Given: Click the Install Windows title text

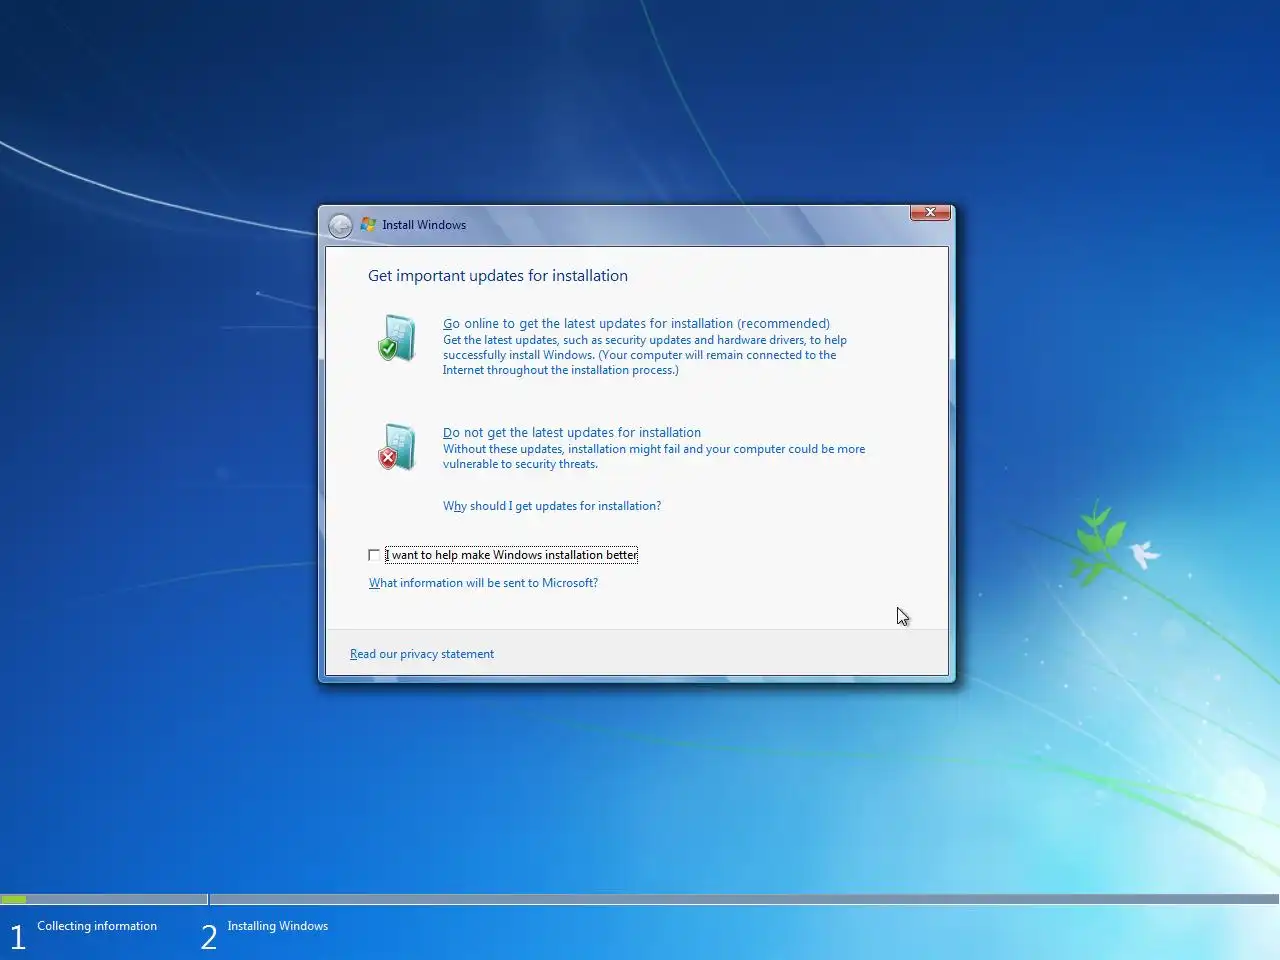Looking at the screenshot, I should pos(424,225).
